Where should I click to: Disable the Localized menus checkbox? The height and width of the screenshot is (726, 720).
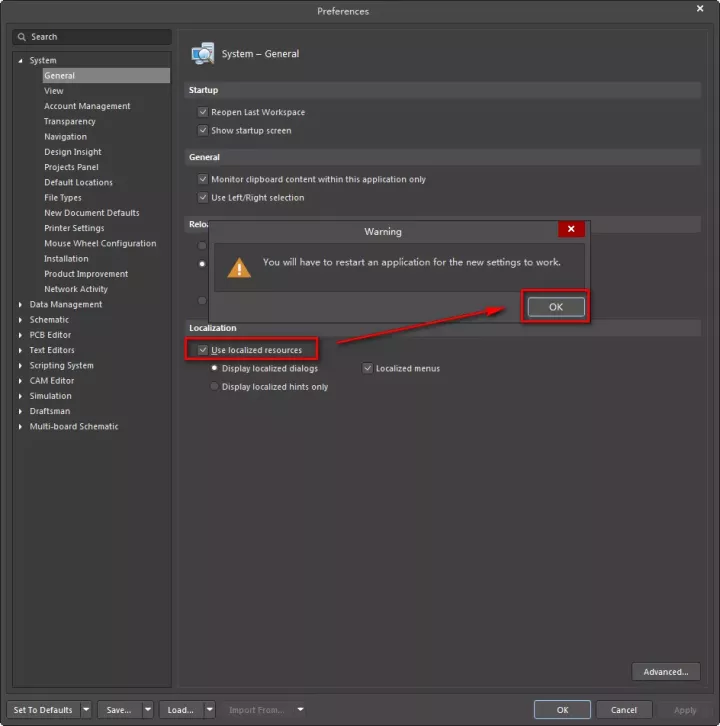[367, 368]
